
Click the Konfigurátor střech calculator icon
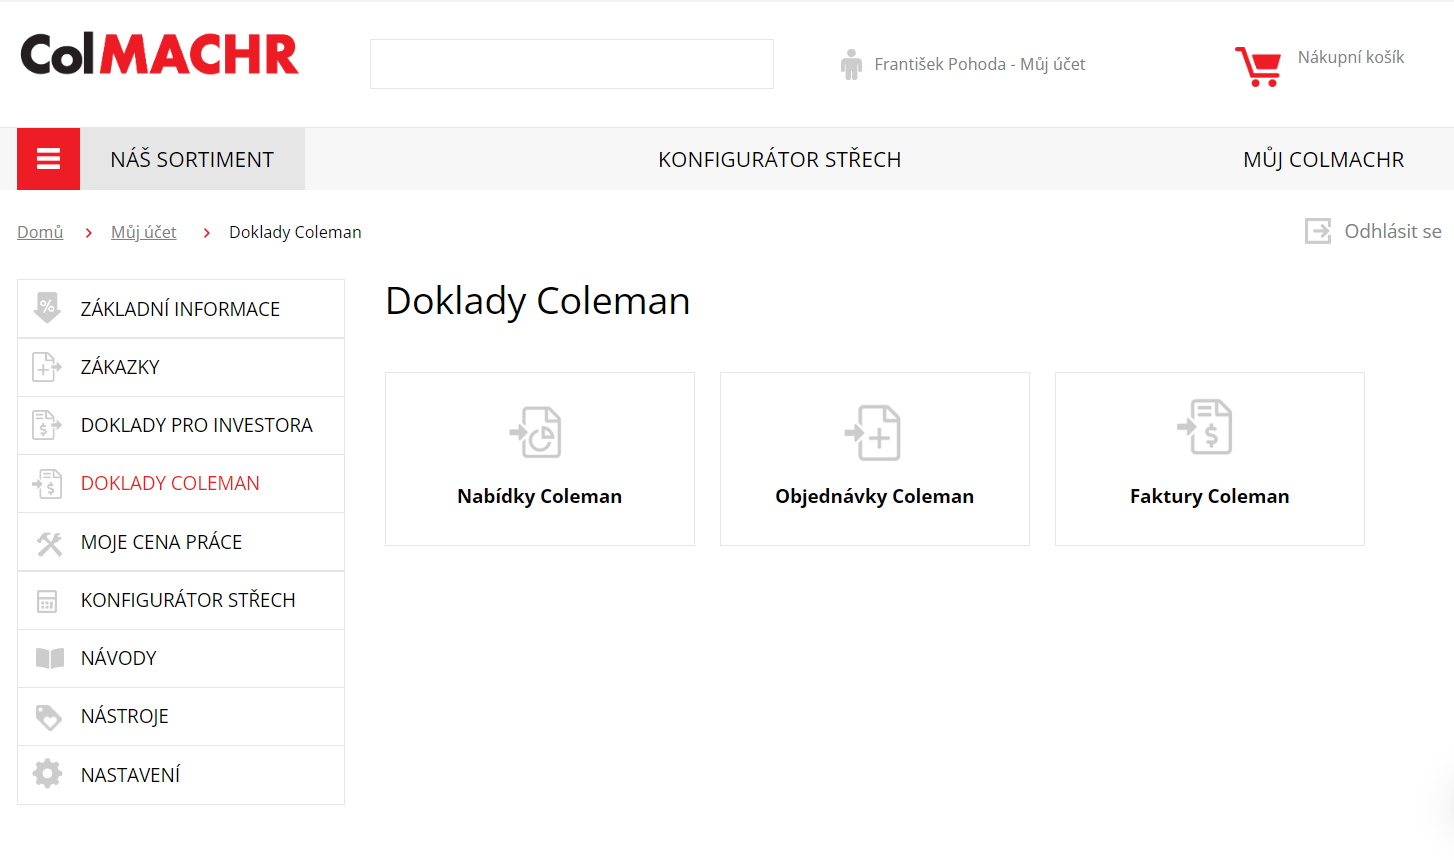coord(47,601)
